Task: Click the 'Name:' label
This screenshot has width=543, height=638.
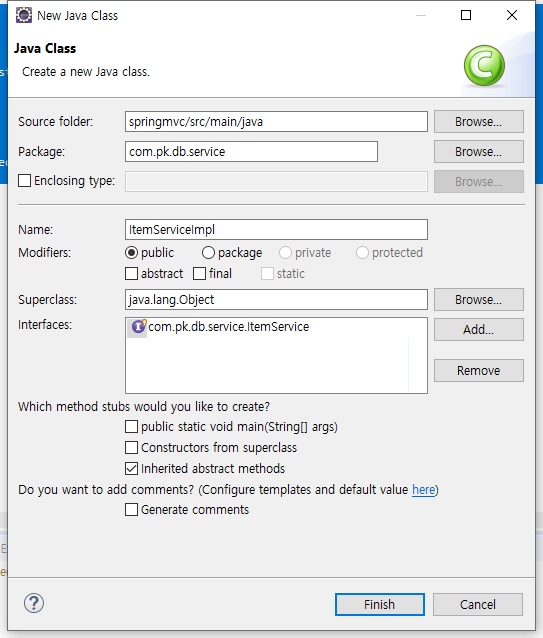Action: tap(35, 230)
